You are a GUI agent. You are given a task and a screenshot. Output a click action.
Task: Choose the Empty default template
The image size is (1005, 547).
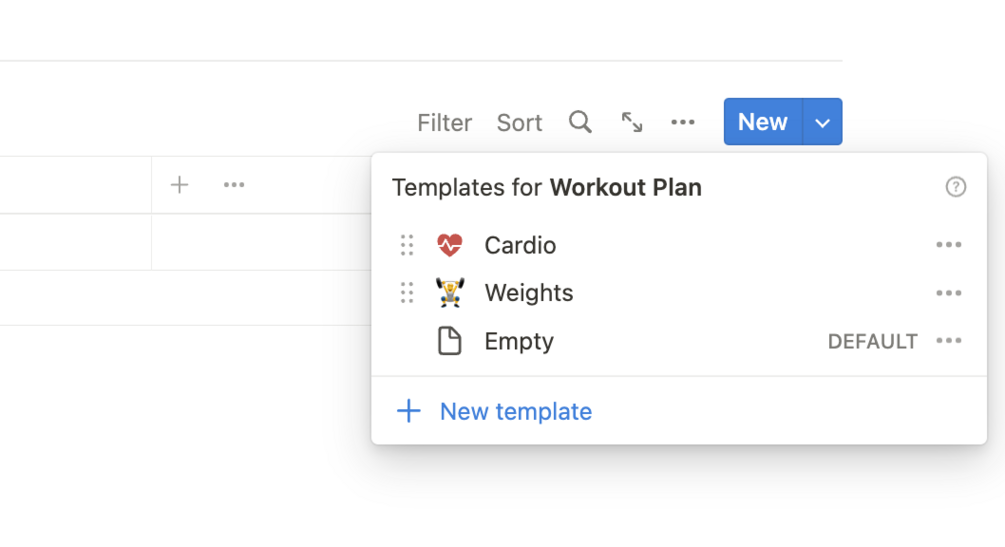[x=519, y=341]
